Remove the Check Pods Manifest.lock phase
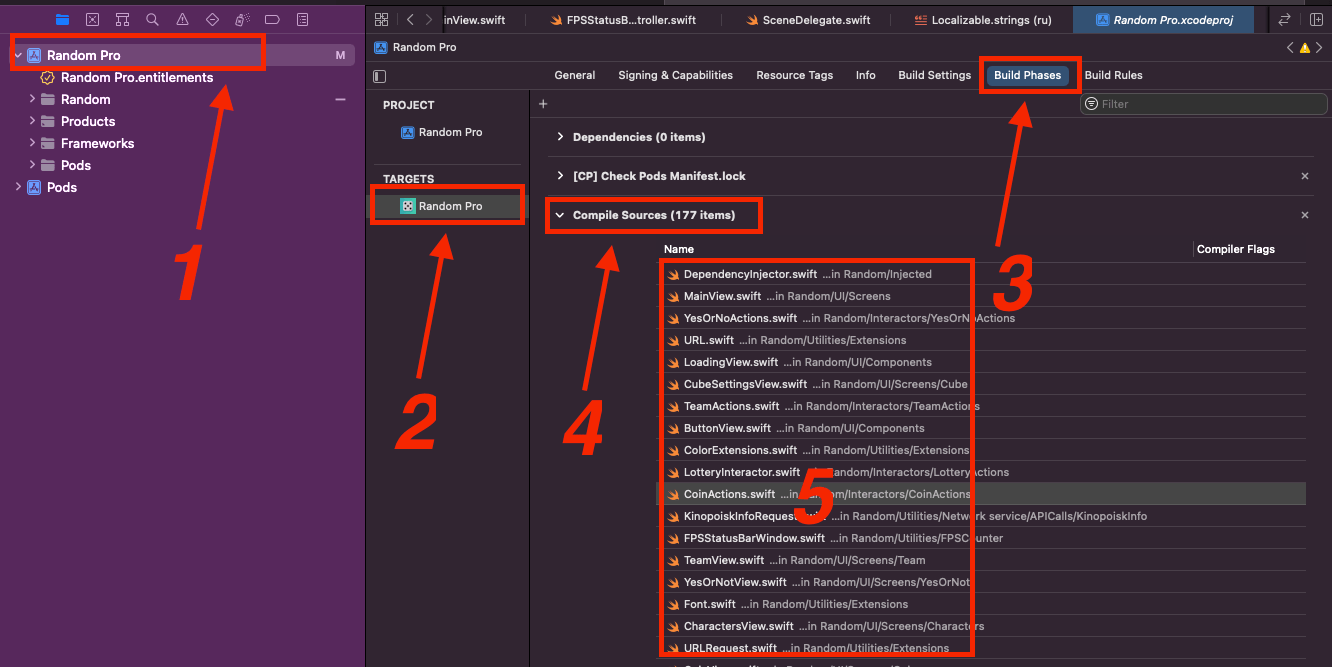 click(1304, 176)
